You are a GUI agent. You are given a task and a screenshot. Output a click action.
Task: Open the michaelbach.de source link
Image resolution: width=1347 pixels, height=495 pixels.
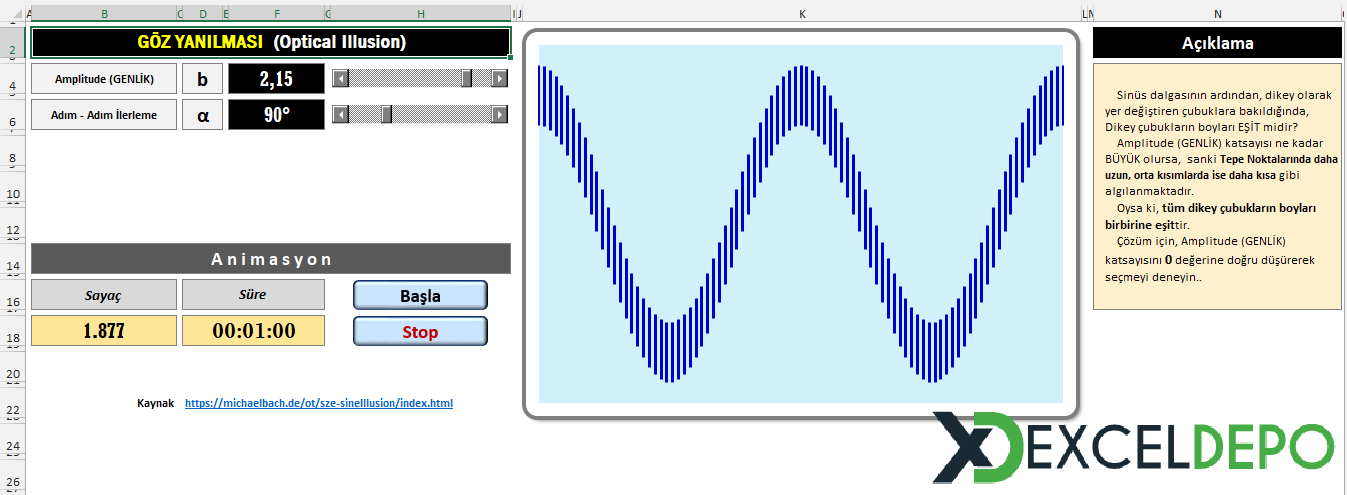[319, 403]
